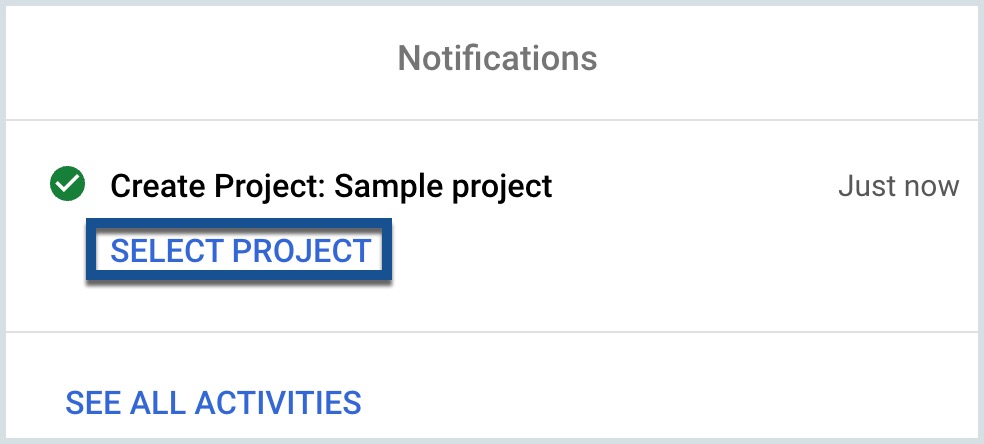Image resolution: width=984 pixels, height=444 pixels.
Task: Click the blue SEE ALL ACTIVITIES text
Action: click(213, 403)
